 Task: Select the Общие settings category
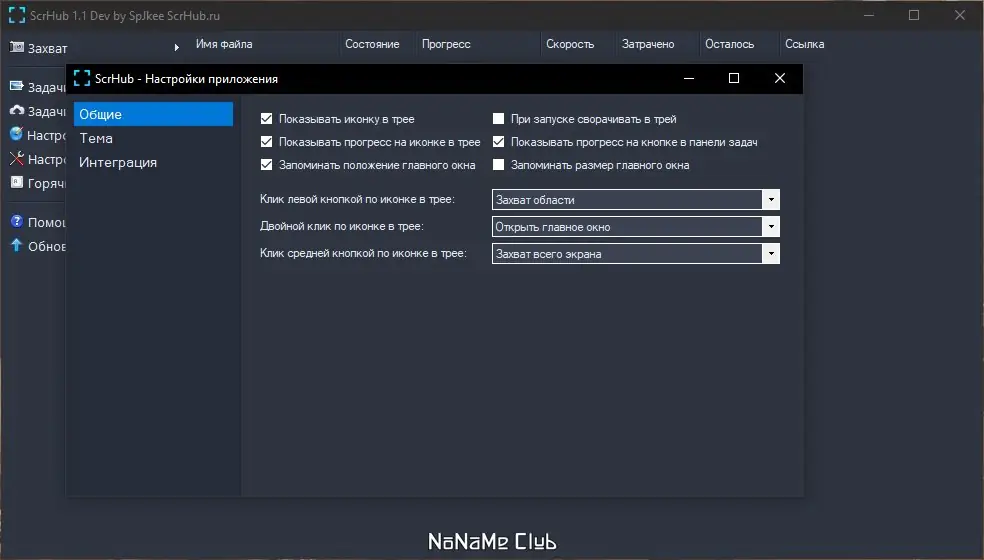click(153, 114)
